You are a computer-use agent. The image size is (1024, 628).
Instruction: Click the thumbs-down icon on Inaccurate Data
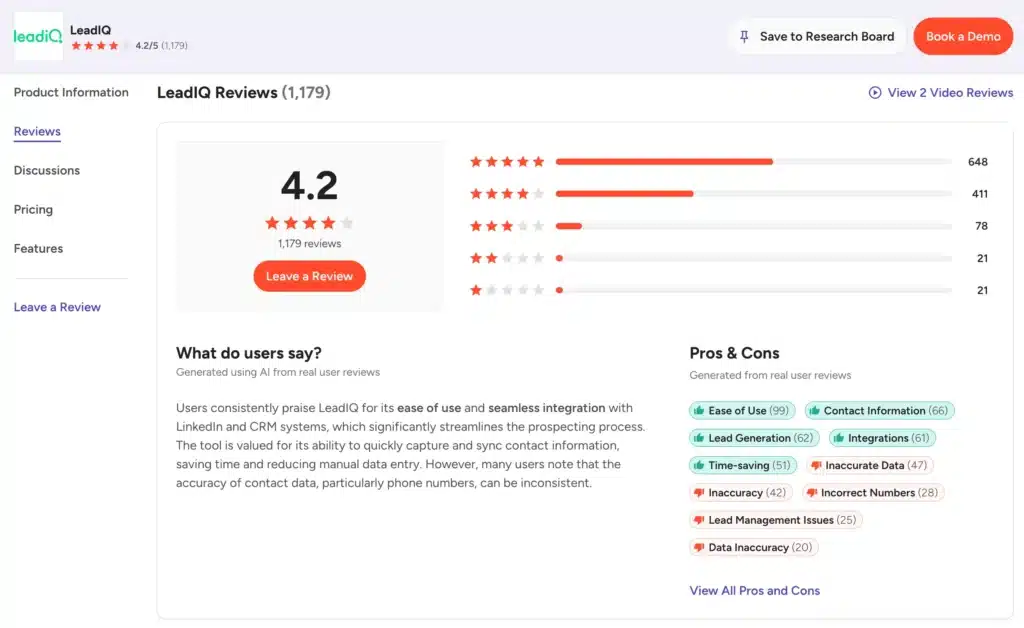click(816, 465)
